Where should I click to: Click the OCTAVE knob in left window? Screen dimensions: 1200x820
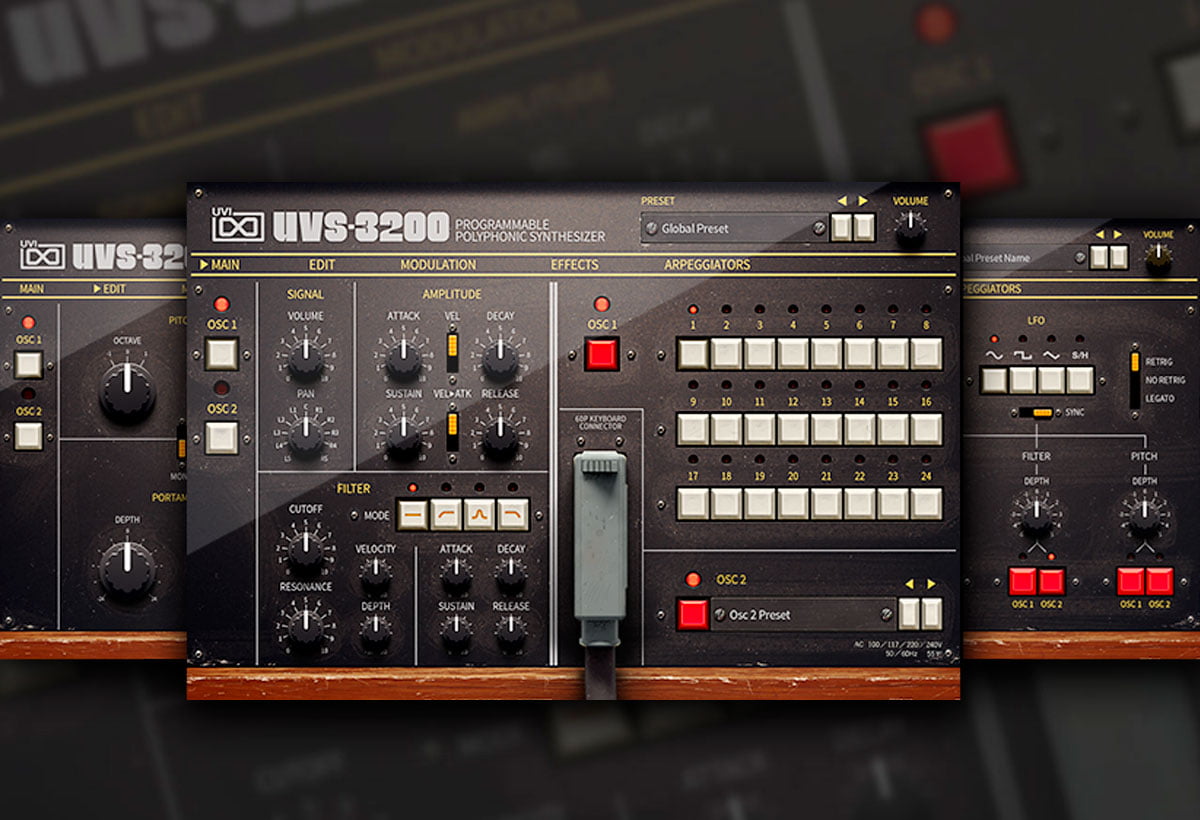pyautogui.click(x=127, y=393)
